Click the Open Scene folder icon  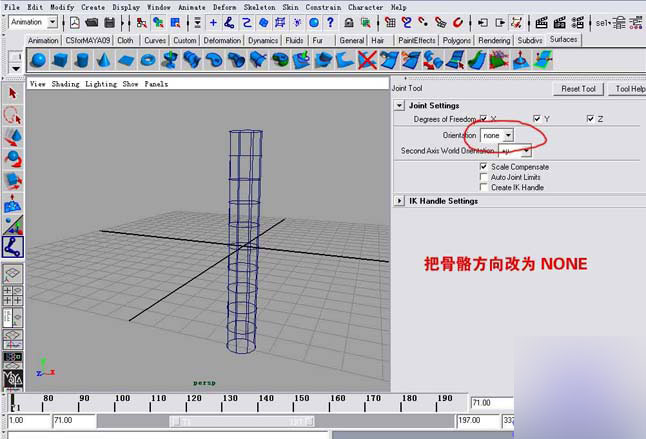pos(91,23)
